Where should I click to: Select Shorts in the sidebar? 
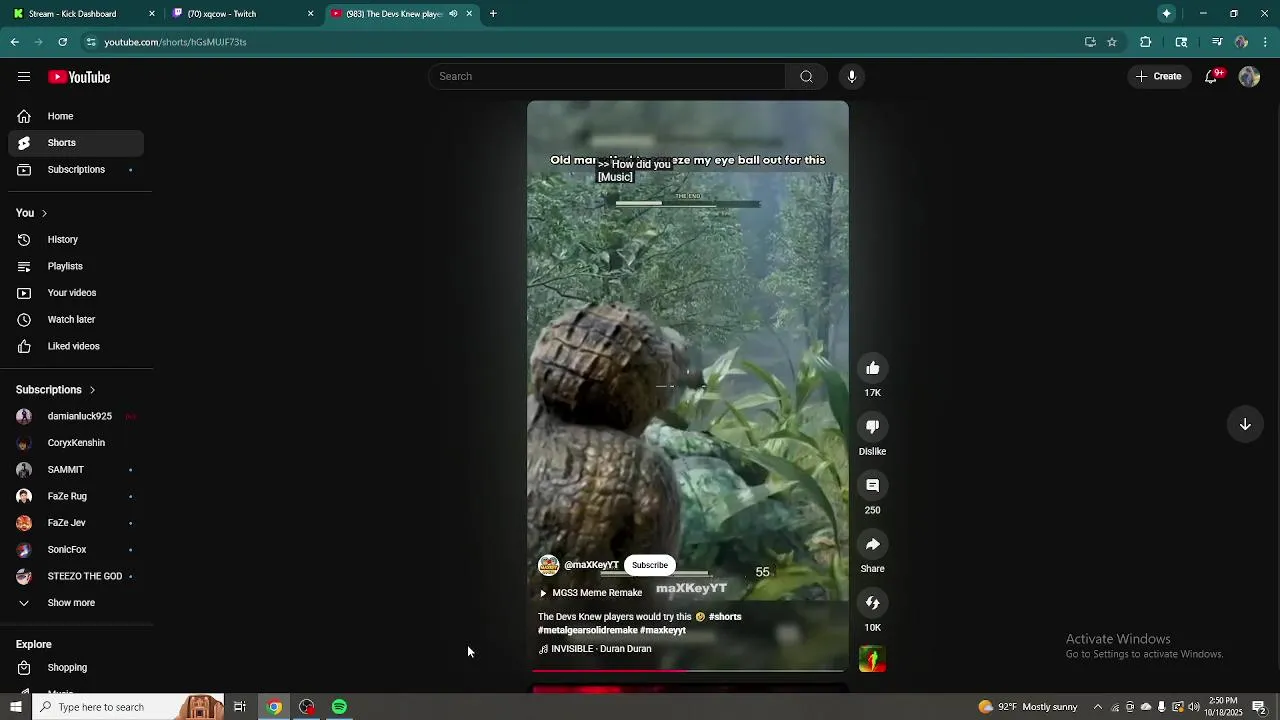tap(76, 143)
